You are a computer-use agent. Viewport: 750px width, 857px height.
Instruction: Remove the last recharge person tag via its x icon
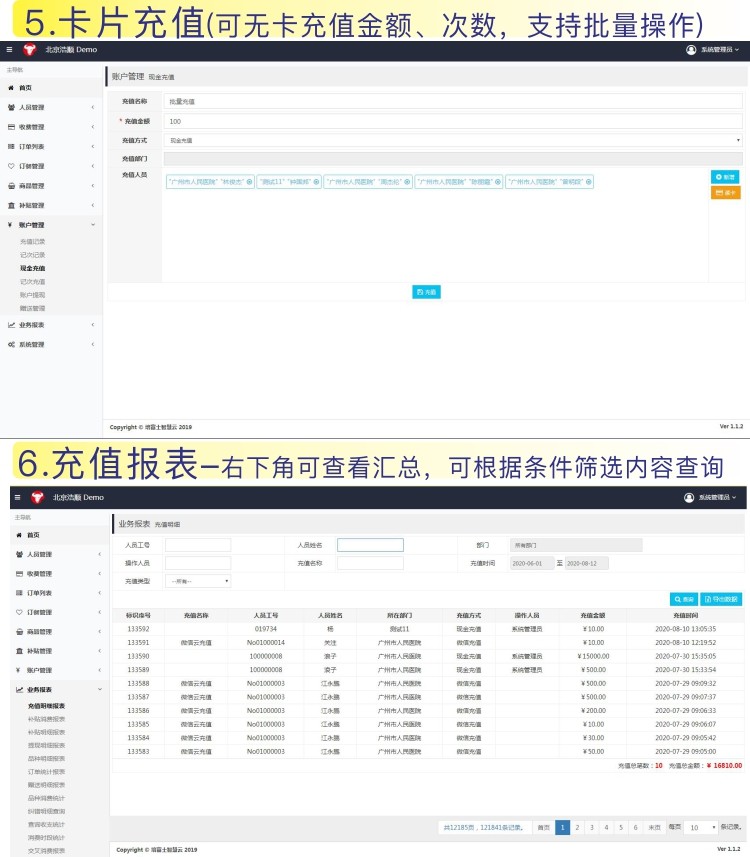589,182
